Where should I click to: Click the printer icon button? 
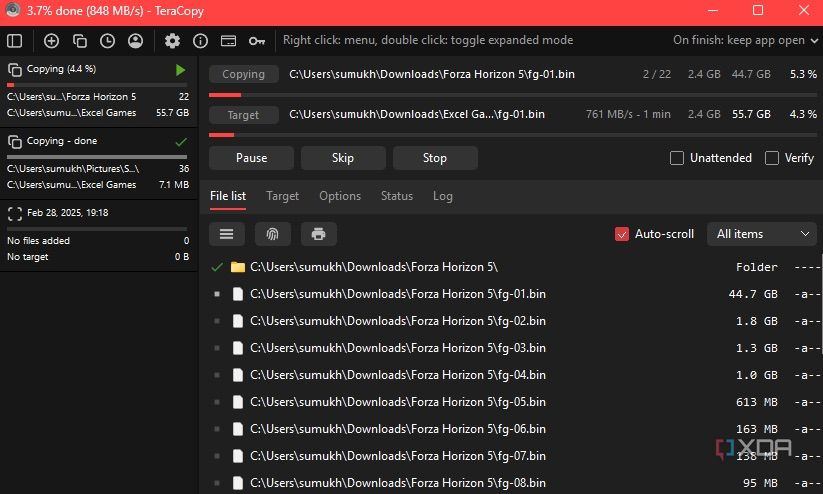(318, 234)
